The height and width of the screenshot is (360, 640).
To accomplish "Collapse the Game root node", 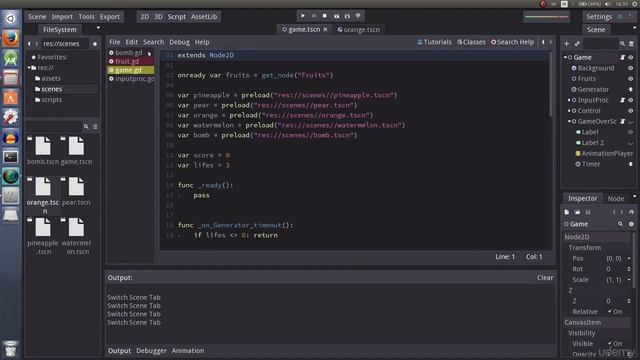I will tap(565, 57).
